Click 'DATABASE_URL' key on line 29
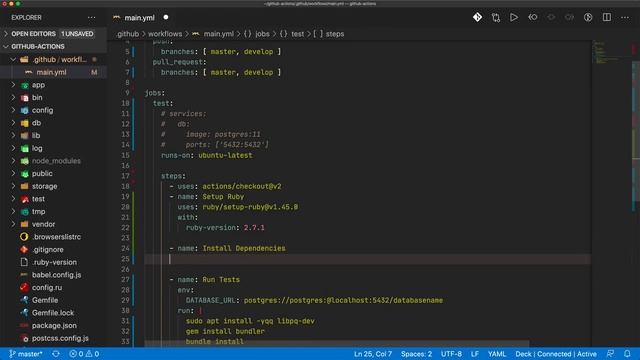The image size is (640, 360). 211,300
